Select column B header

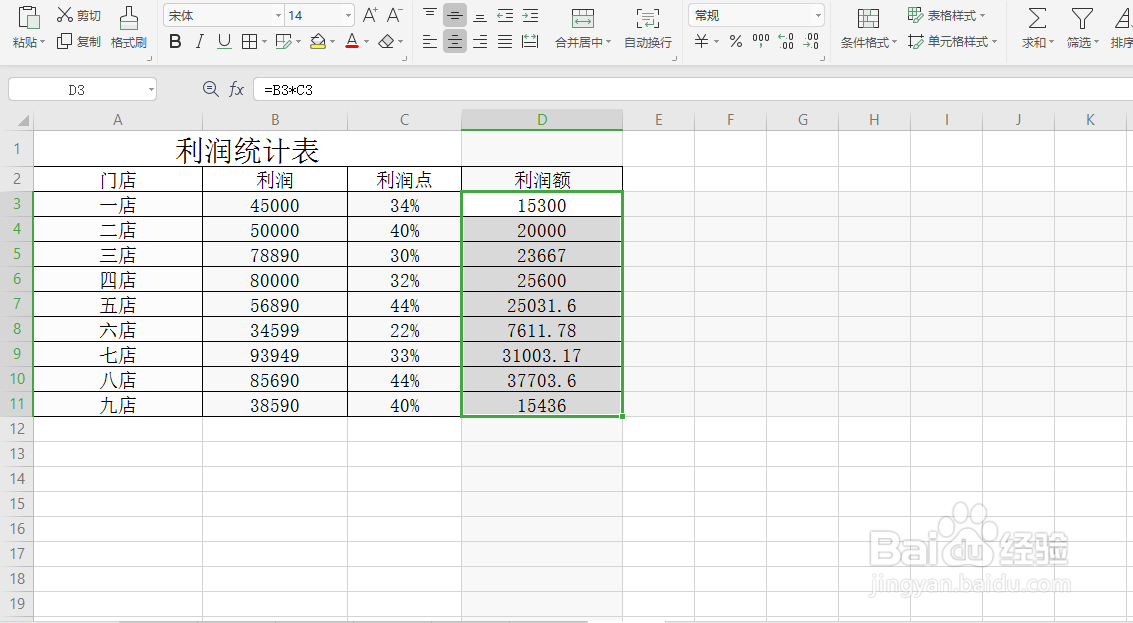pos(275,120)
